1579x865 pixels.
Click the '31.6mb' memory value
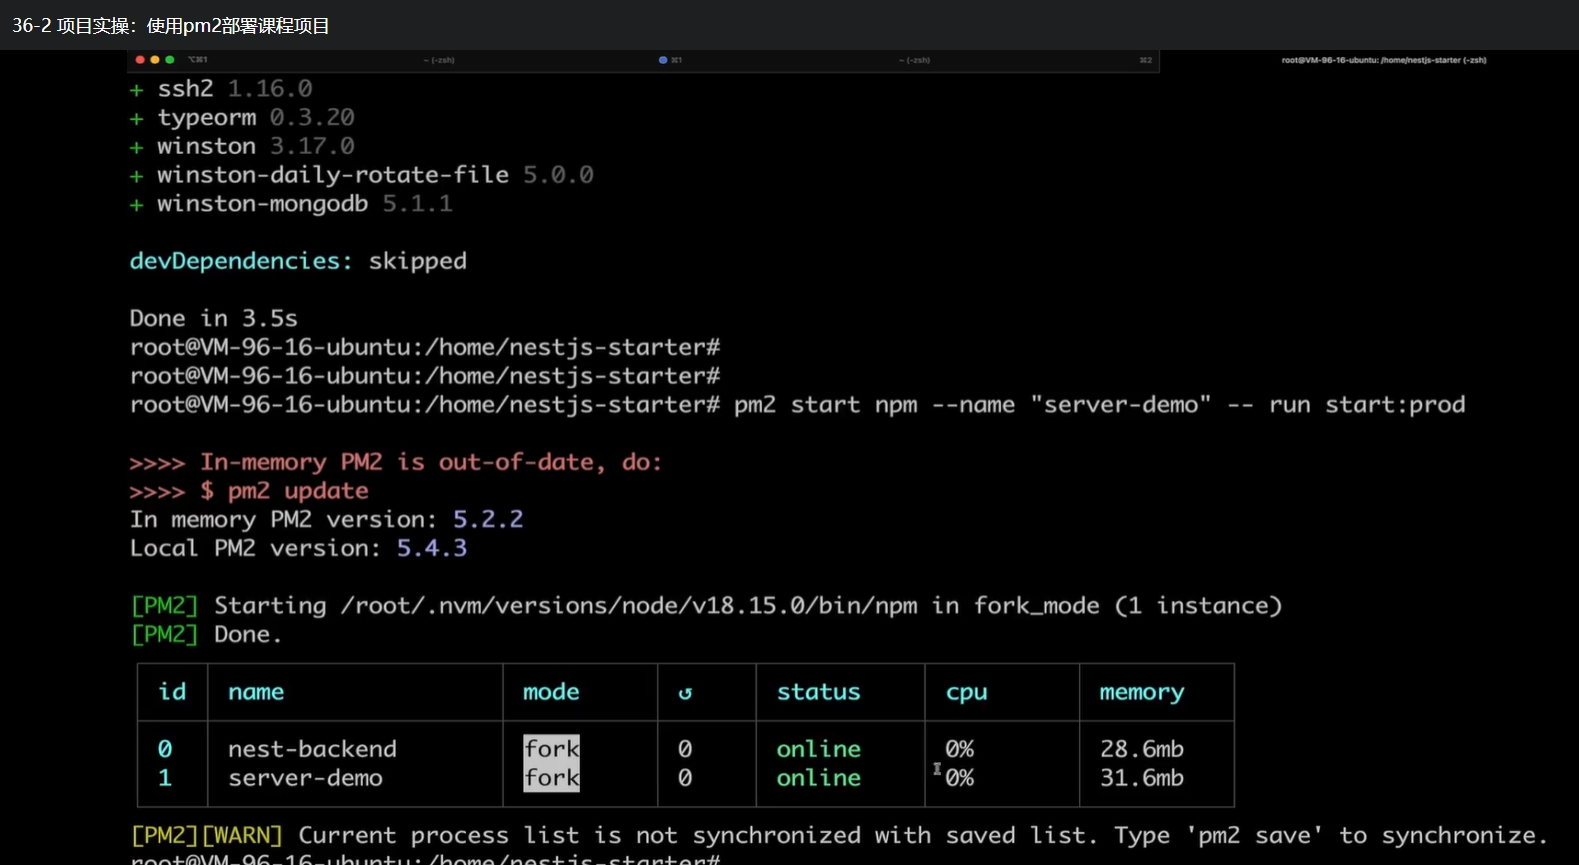(x=1142, y=778)
